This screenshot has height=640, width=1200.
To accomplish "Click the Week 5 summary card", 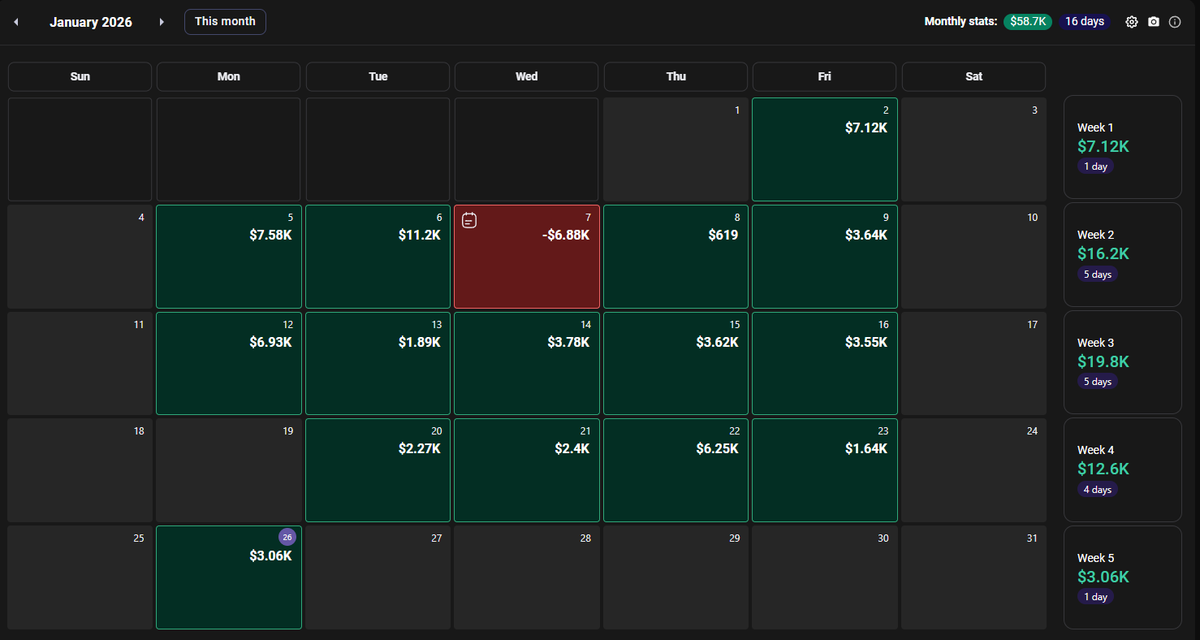I will [x=1123, y=578].
